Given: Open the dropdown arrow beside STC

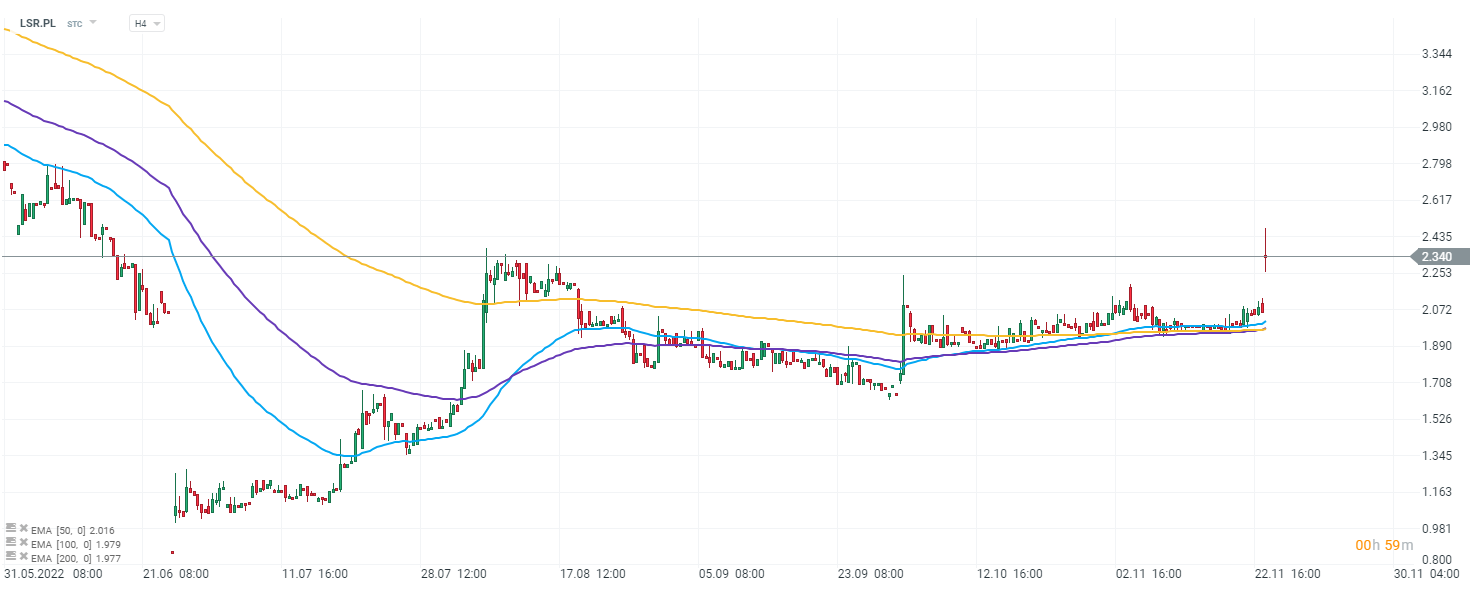Looking at the screenshot, I should [x=93, y=22].
